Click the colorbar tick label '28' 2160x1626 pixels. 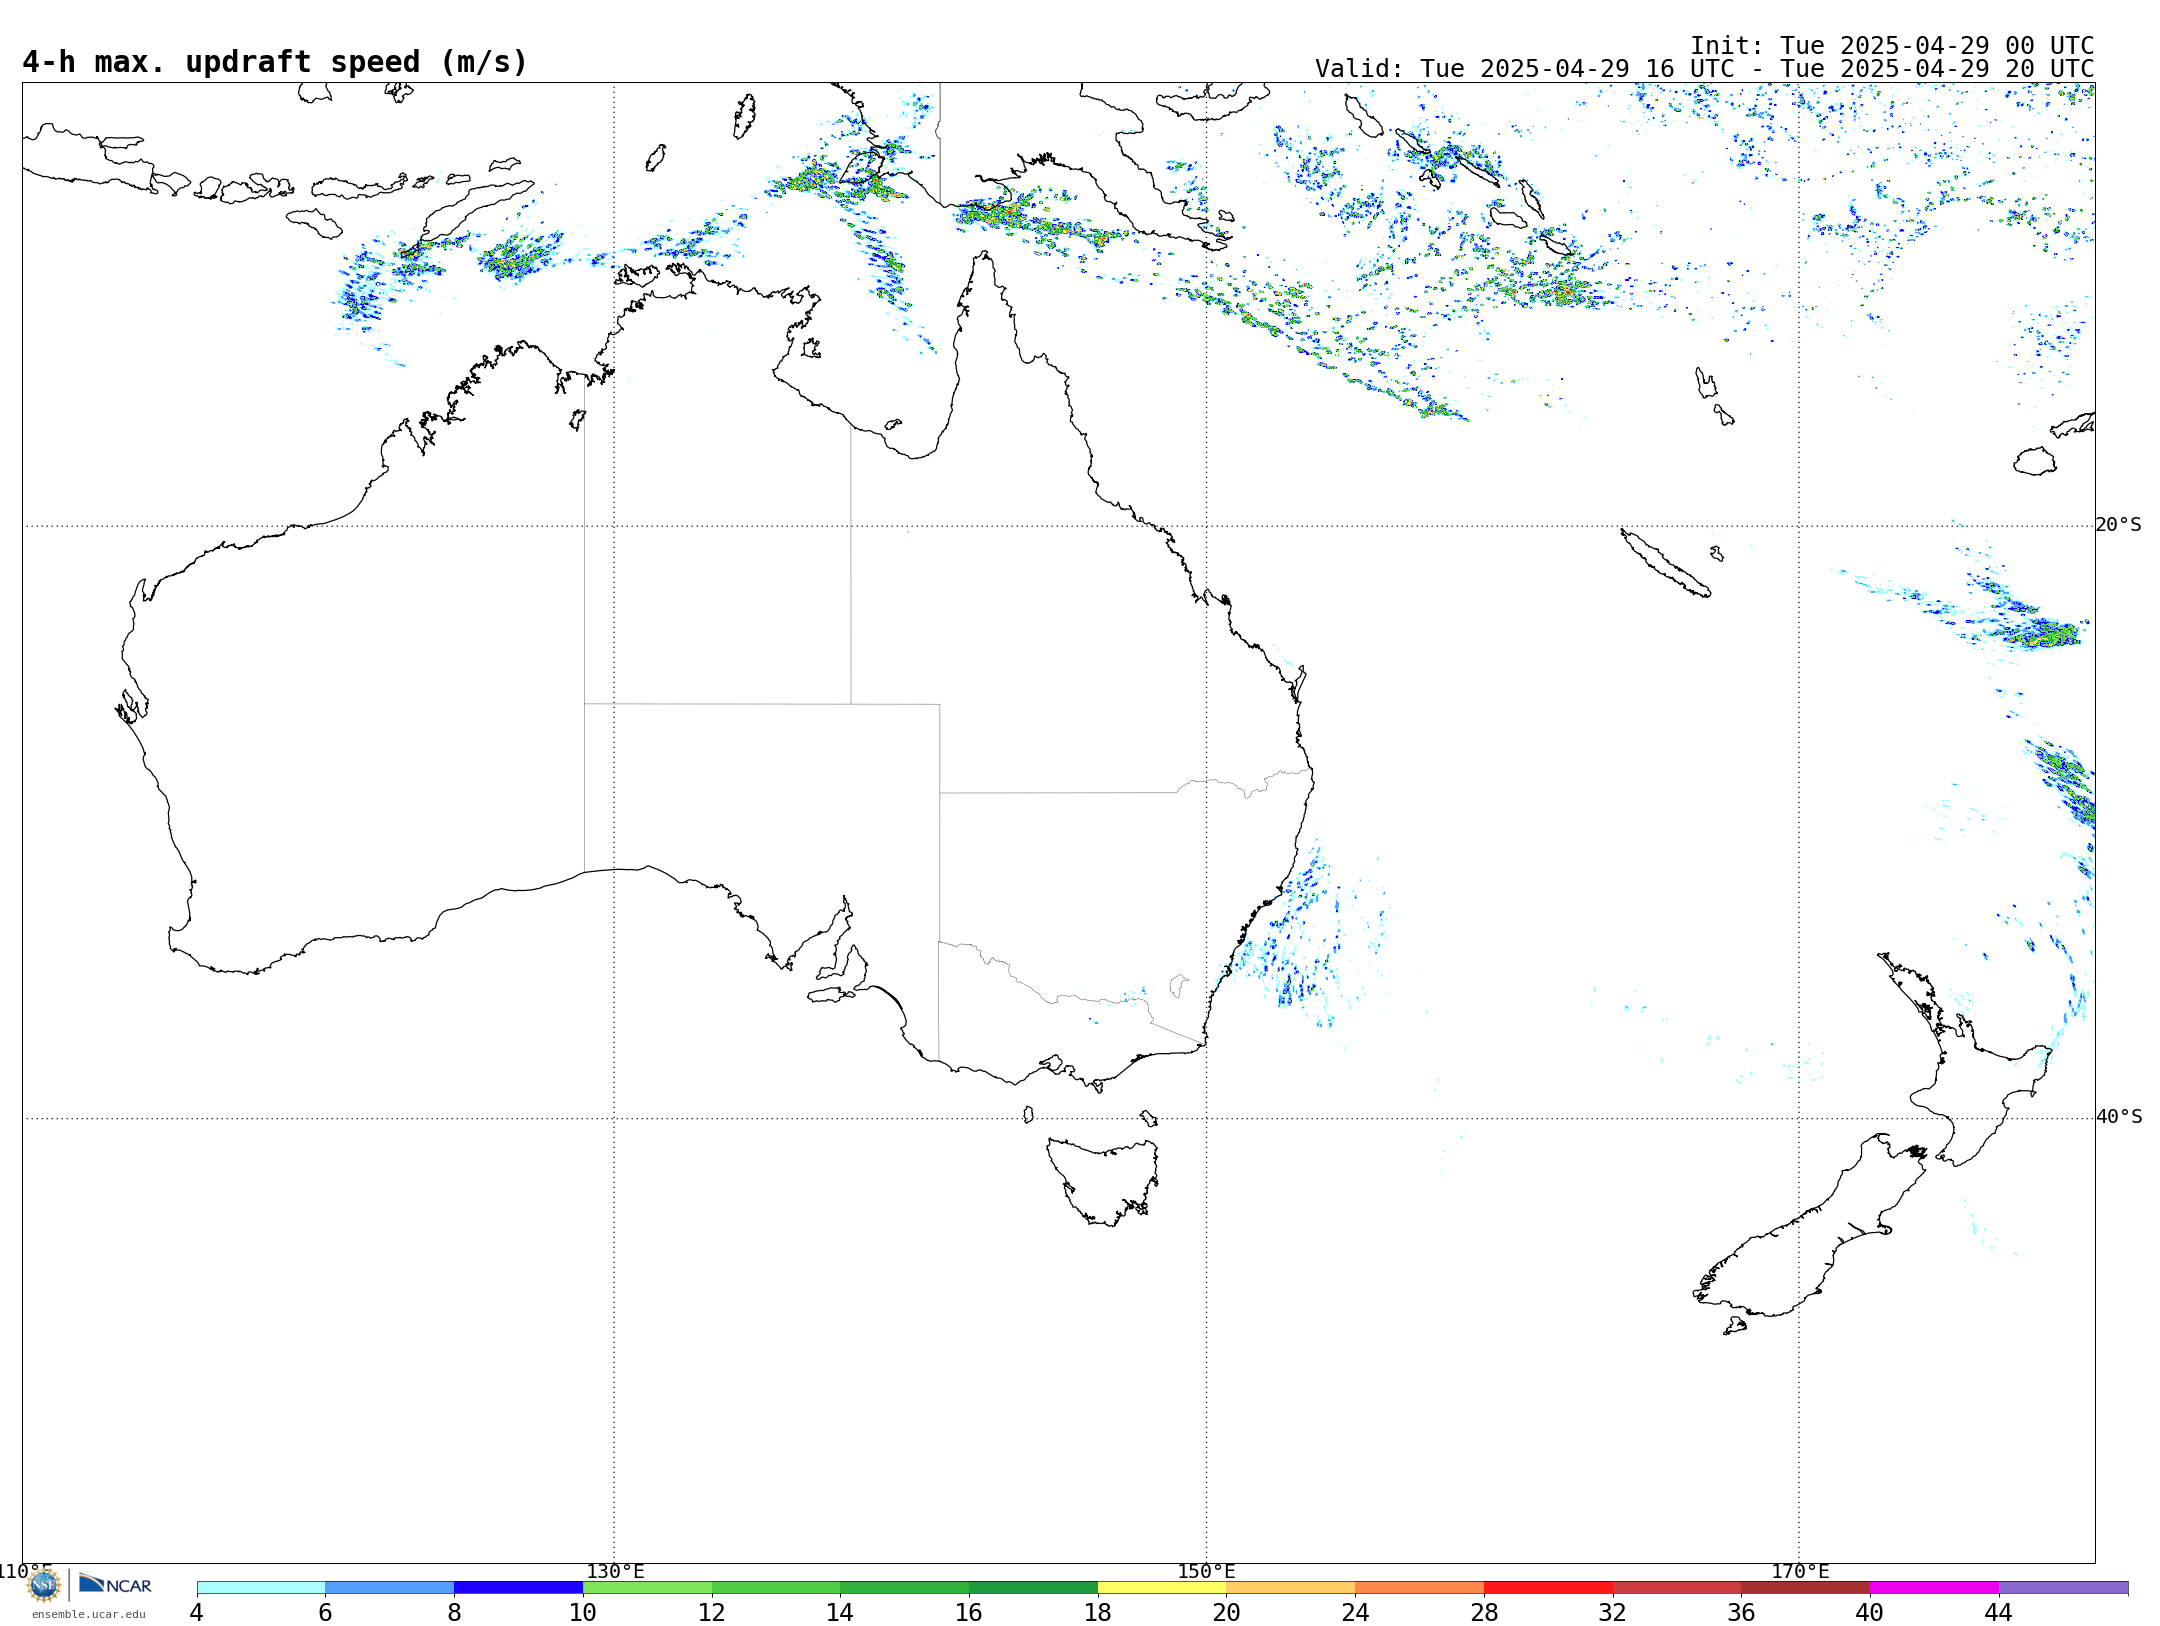pos(1484,1613)
